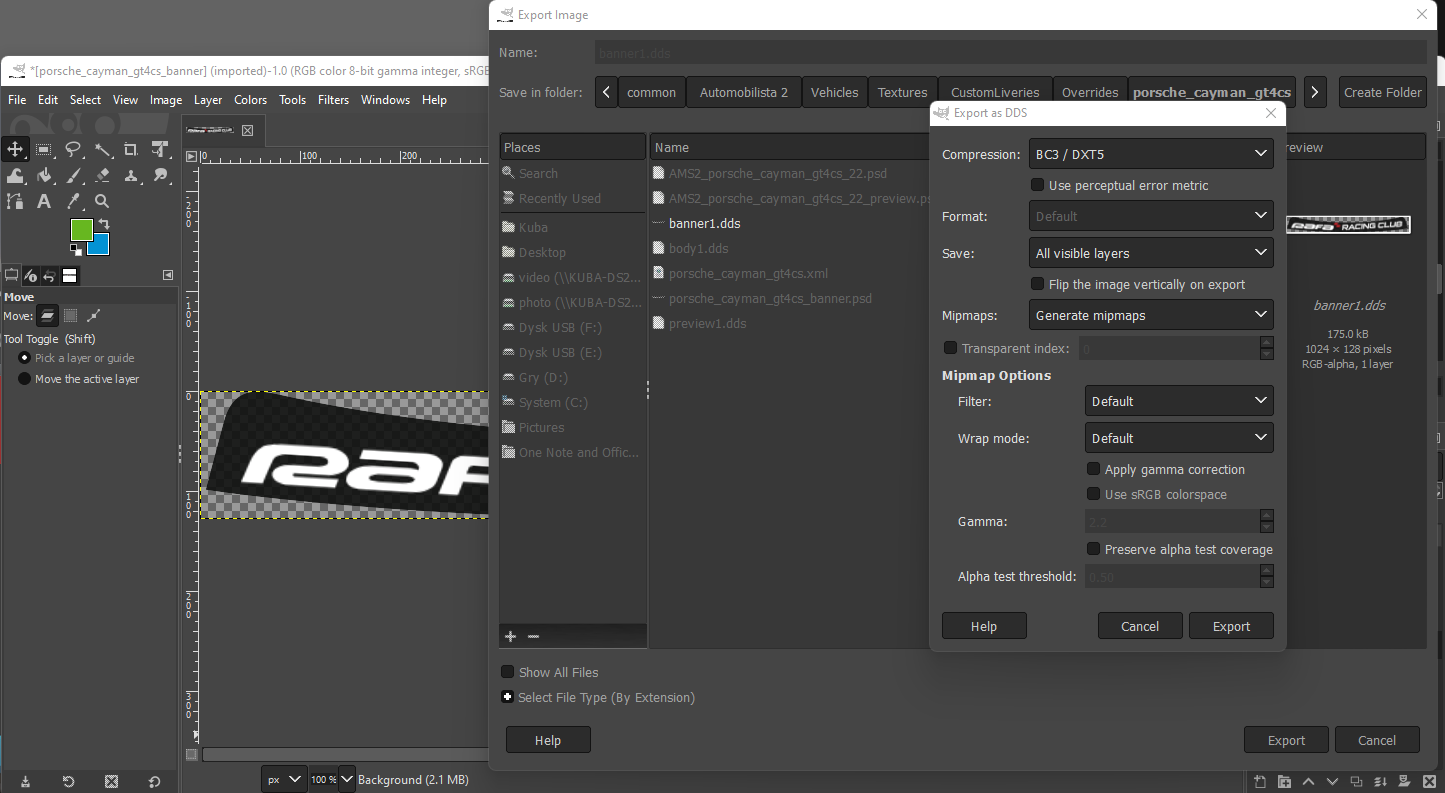Open the Undo History tab
This screenshot has height=793, width=1445.
coord(50,275)
